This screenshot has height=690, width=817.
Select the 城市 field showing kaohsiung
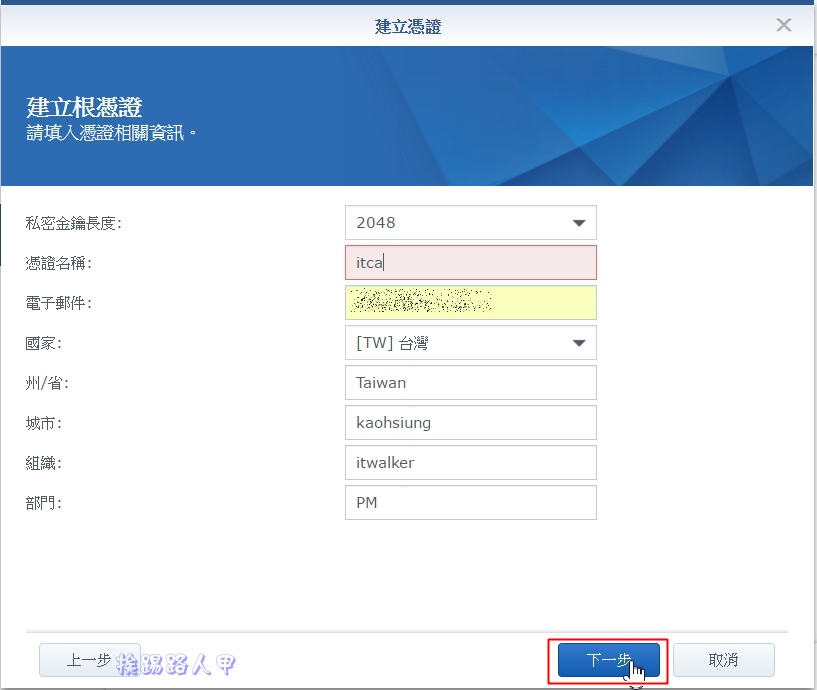(x=471, y=423)
